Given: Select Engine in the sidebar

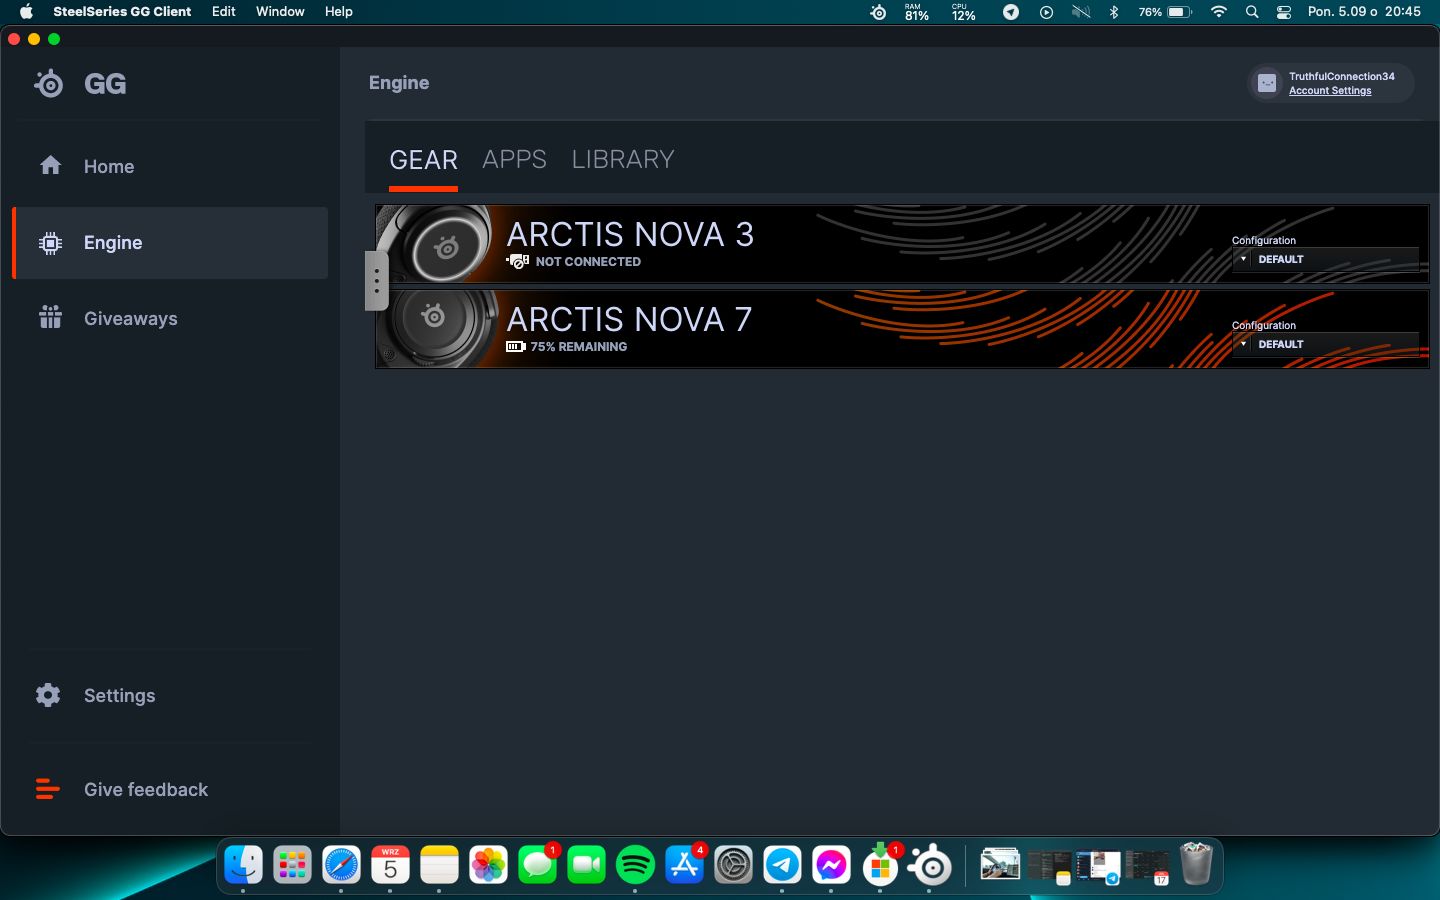Looking at the screenshot, I should (170, 243).
